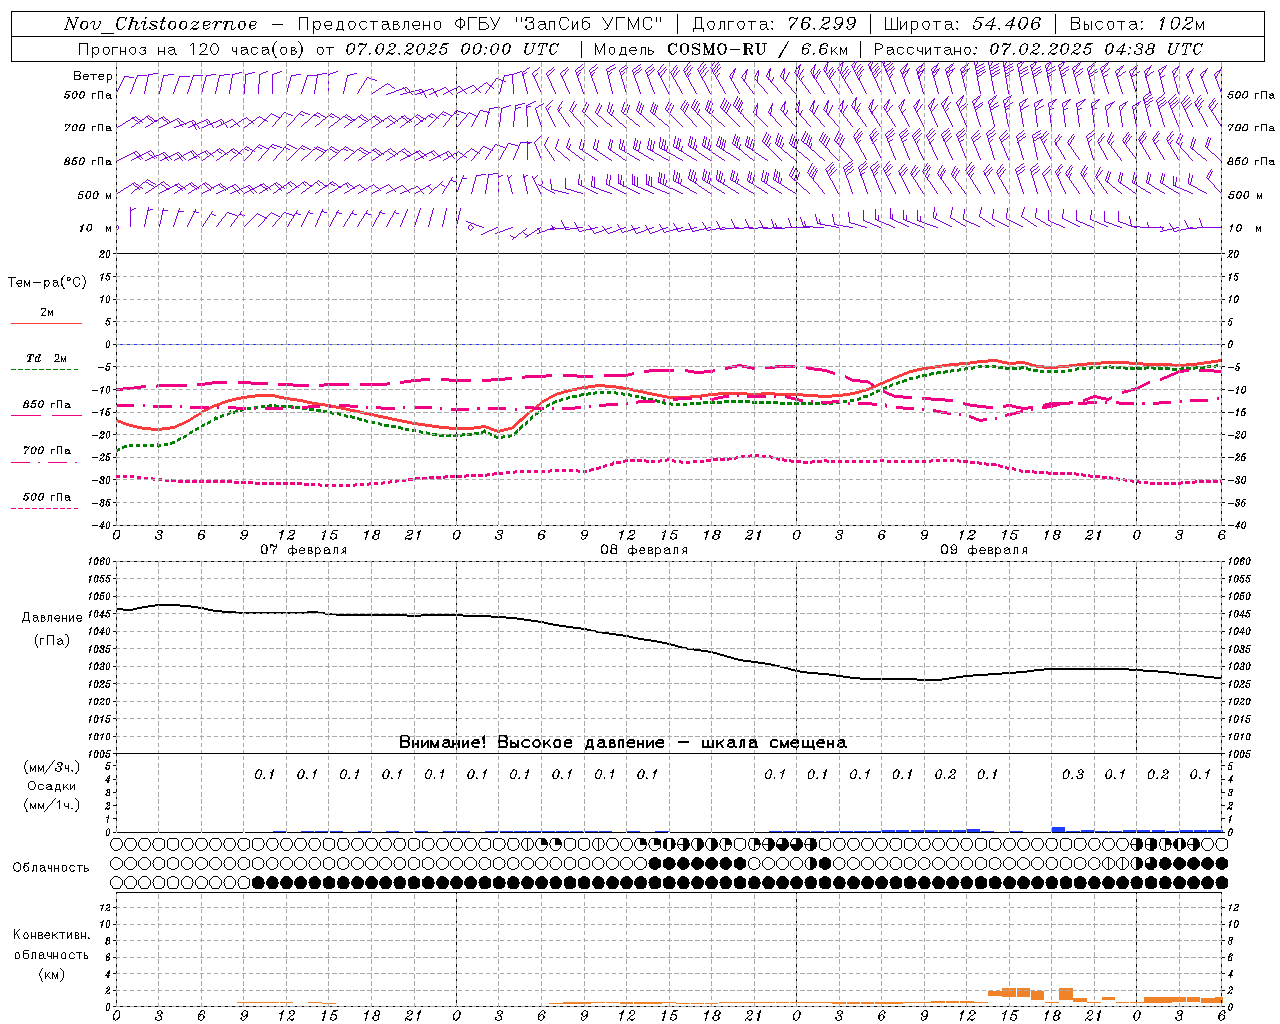This screenshot has width=1280, height=1024.
Task: Click the Nov_Chistoozernoe station title
Action: [160, 24]
